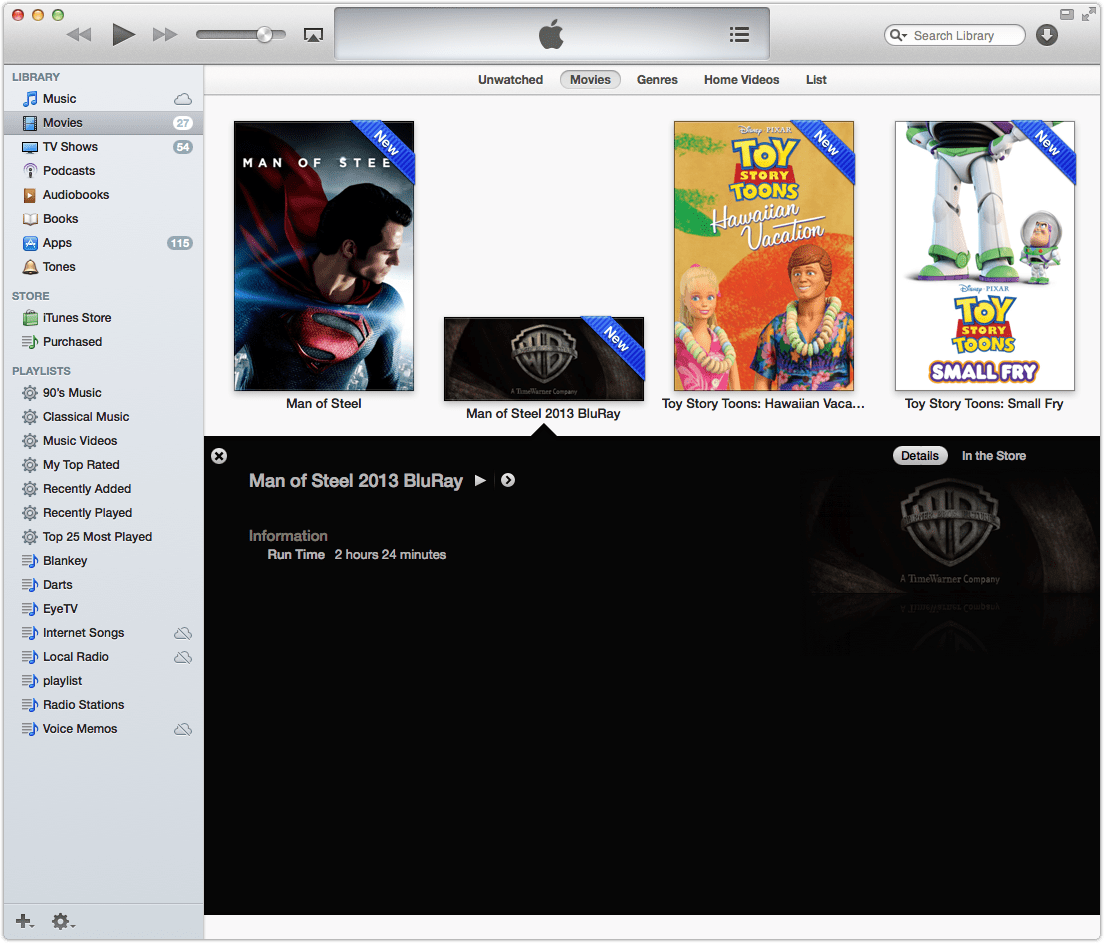
Task: Open the My Top Rated playlist
Action: [x=102, y=464]
